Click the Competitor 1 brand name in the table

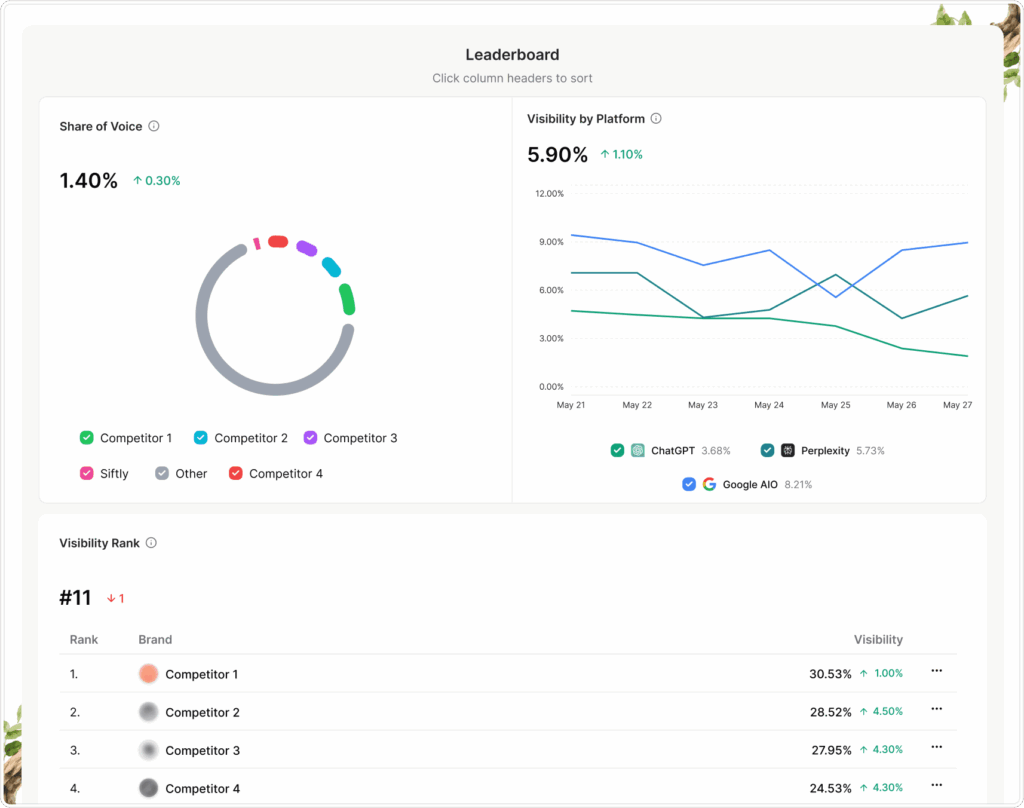coord(201,674)
